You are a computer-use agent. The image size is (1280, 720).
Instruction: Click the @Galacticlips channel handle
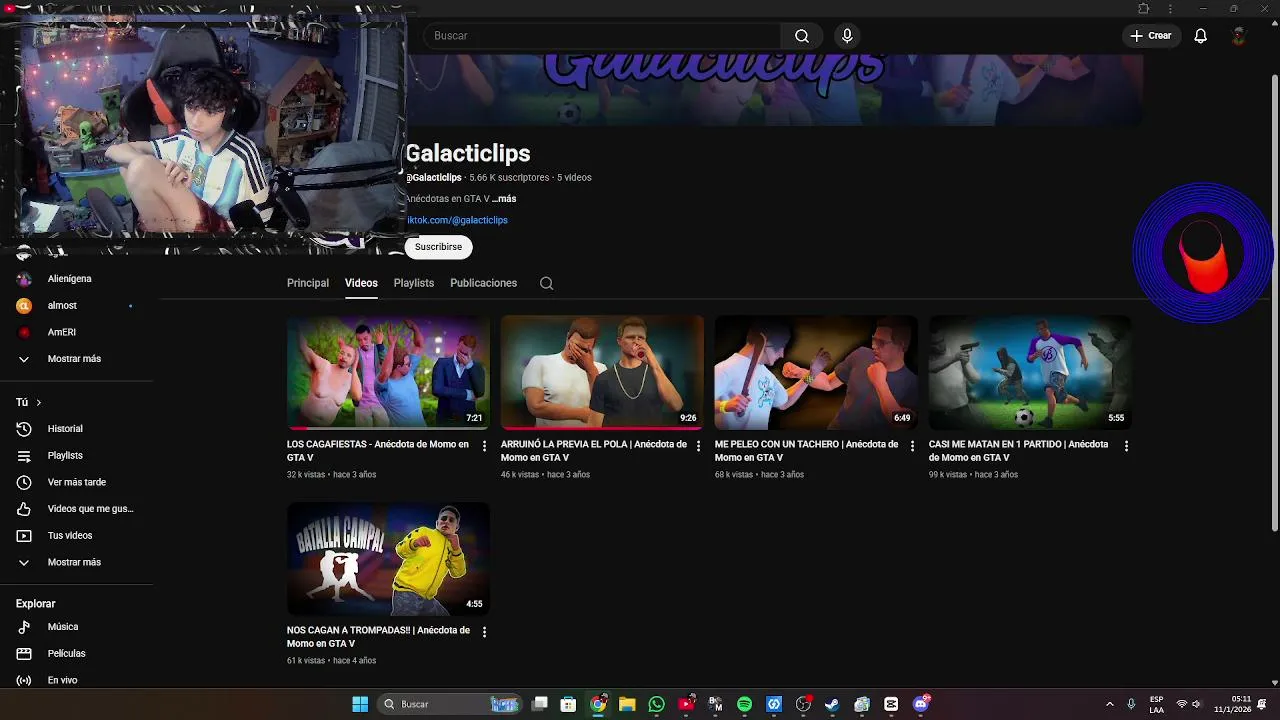434,178
